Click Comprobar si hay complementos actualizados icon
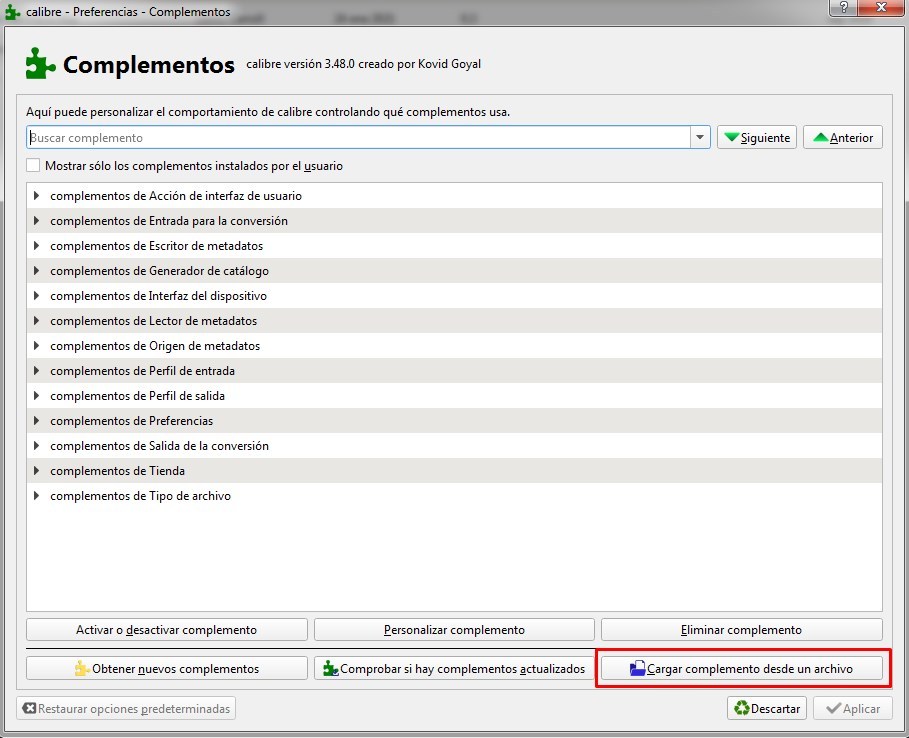The height and width of the screenshot is (738, 909). coord(331,669)
